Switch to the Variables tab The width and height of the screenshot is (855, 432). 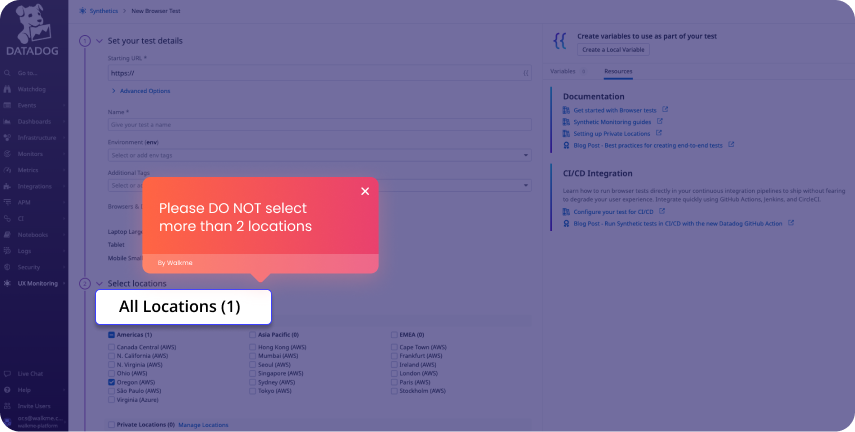(563, 72)
